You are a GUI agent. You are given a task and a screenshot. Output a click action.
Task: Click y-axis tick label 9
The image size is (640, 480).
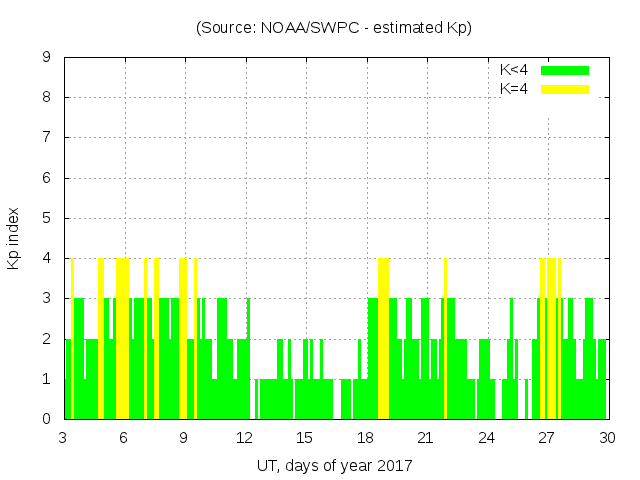click(x=46, y=57)
